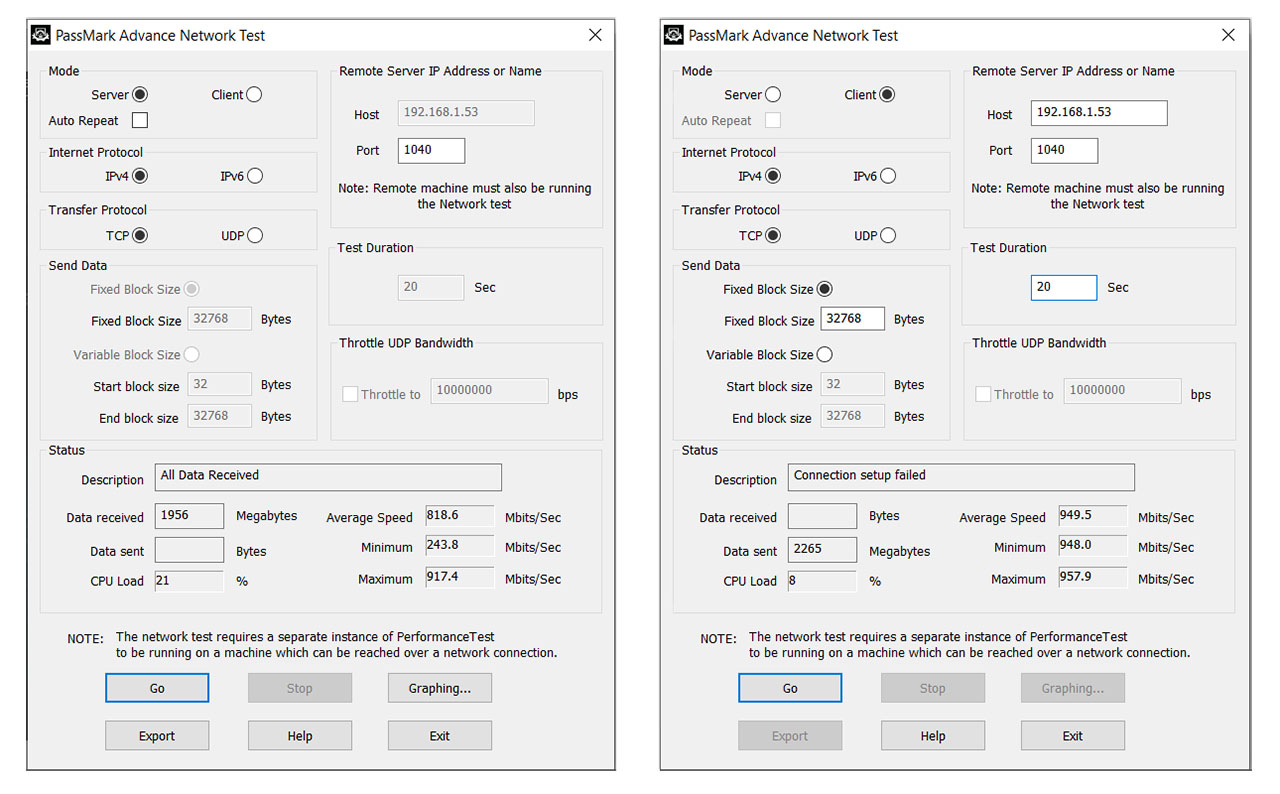Open Graphing... in the left window
Image resolution: width=1280 pixels, height=794 pixels.
(440, 688)
